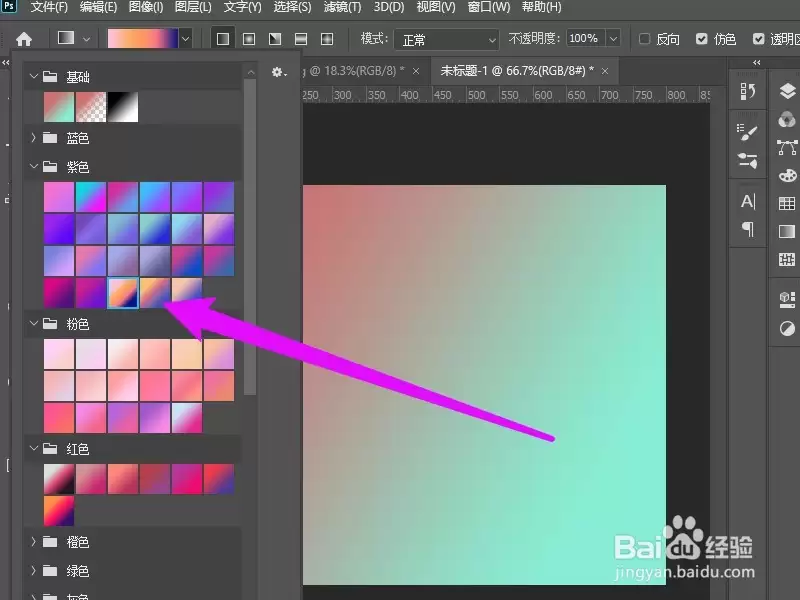Collapse the right panel dock double-arrow
This screenshot has height=600, width=800.
757,63
